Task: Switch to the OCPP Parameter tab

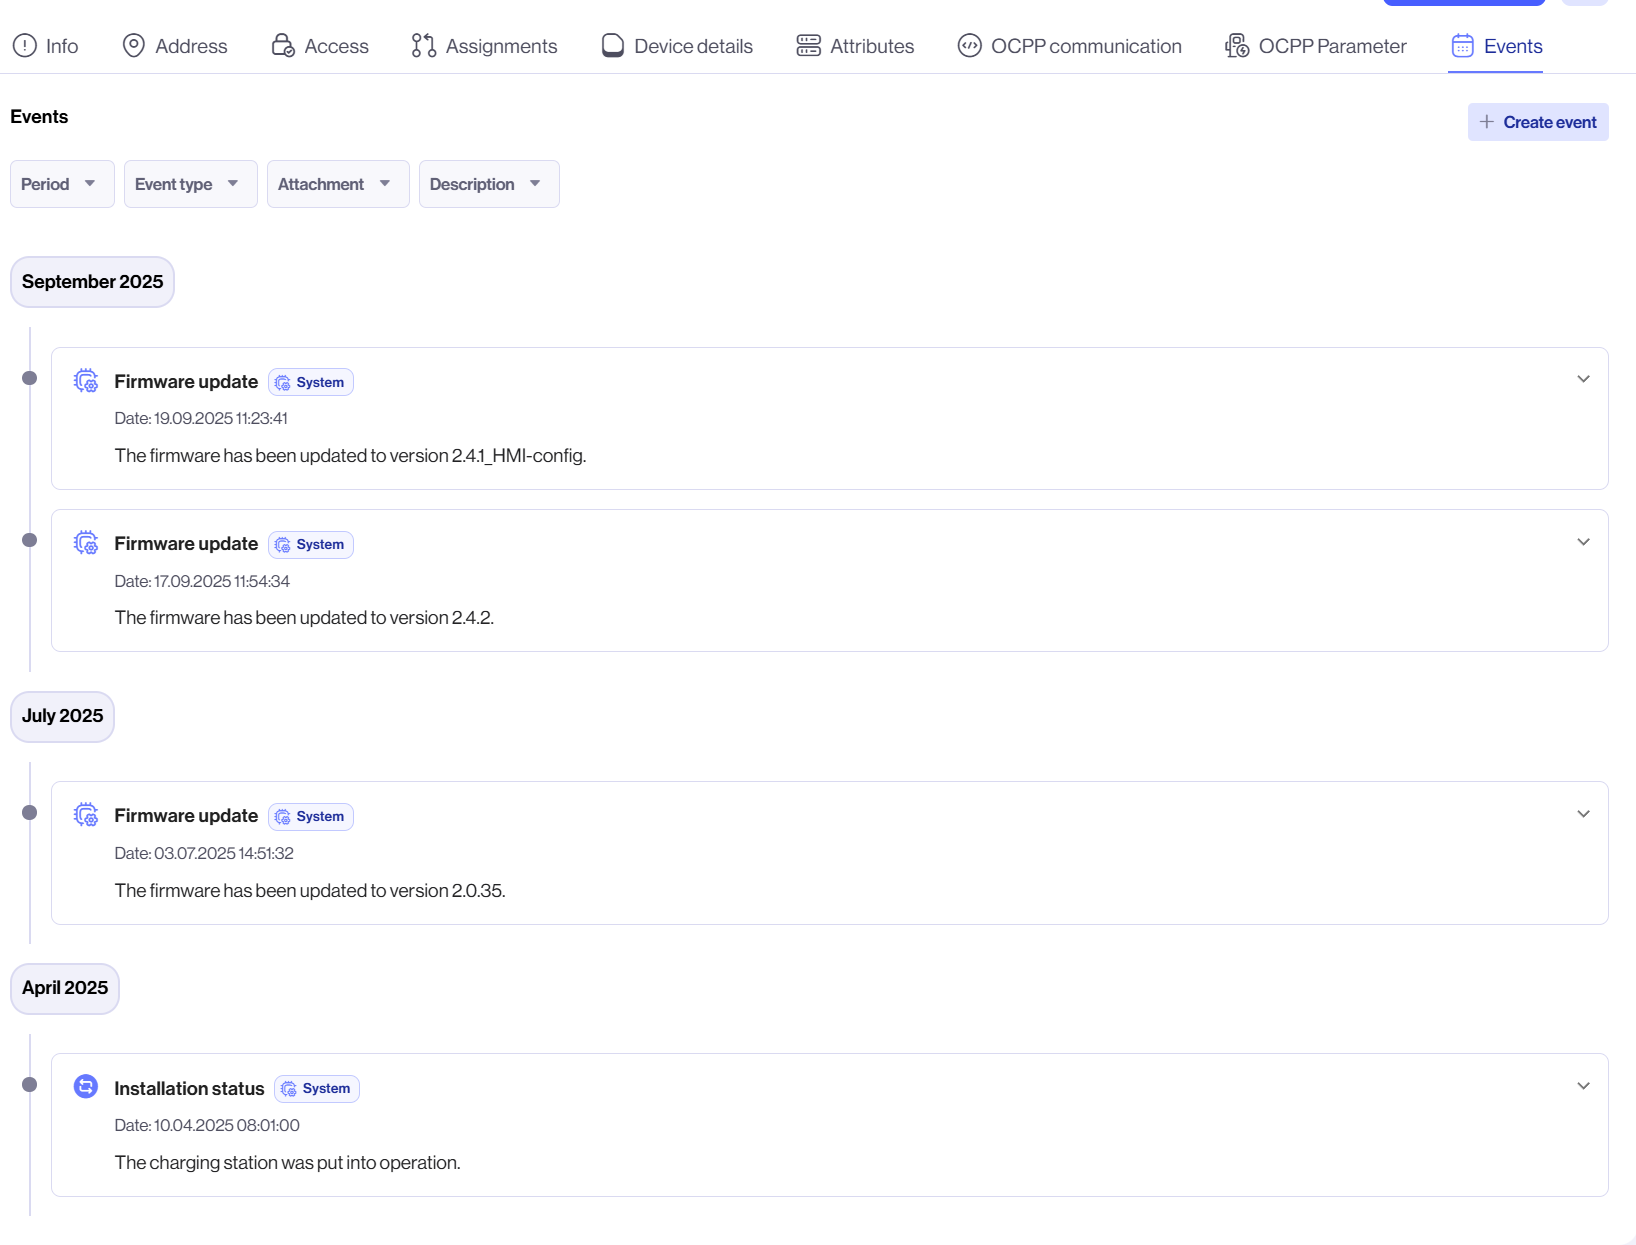Action: click(1316, 46)
